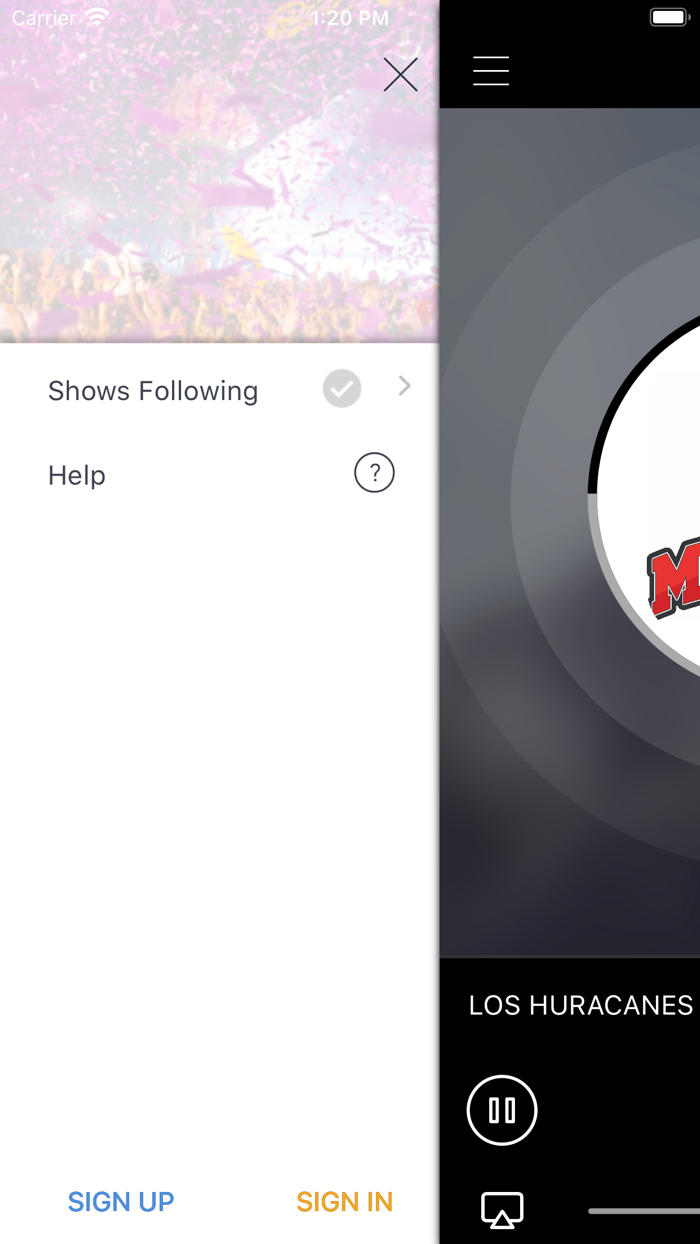Screen dimensions: 700x1244
Task: Tap the battery status icon
Action: (x=670, y=18)
